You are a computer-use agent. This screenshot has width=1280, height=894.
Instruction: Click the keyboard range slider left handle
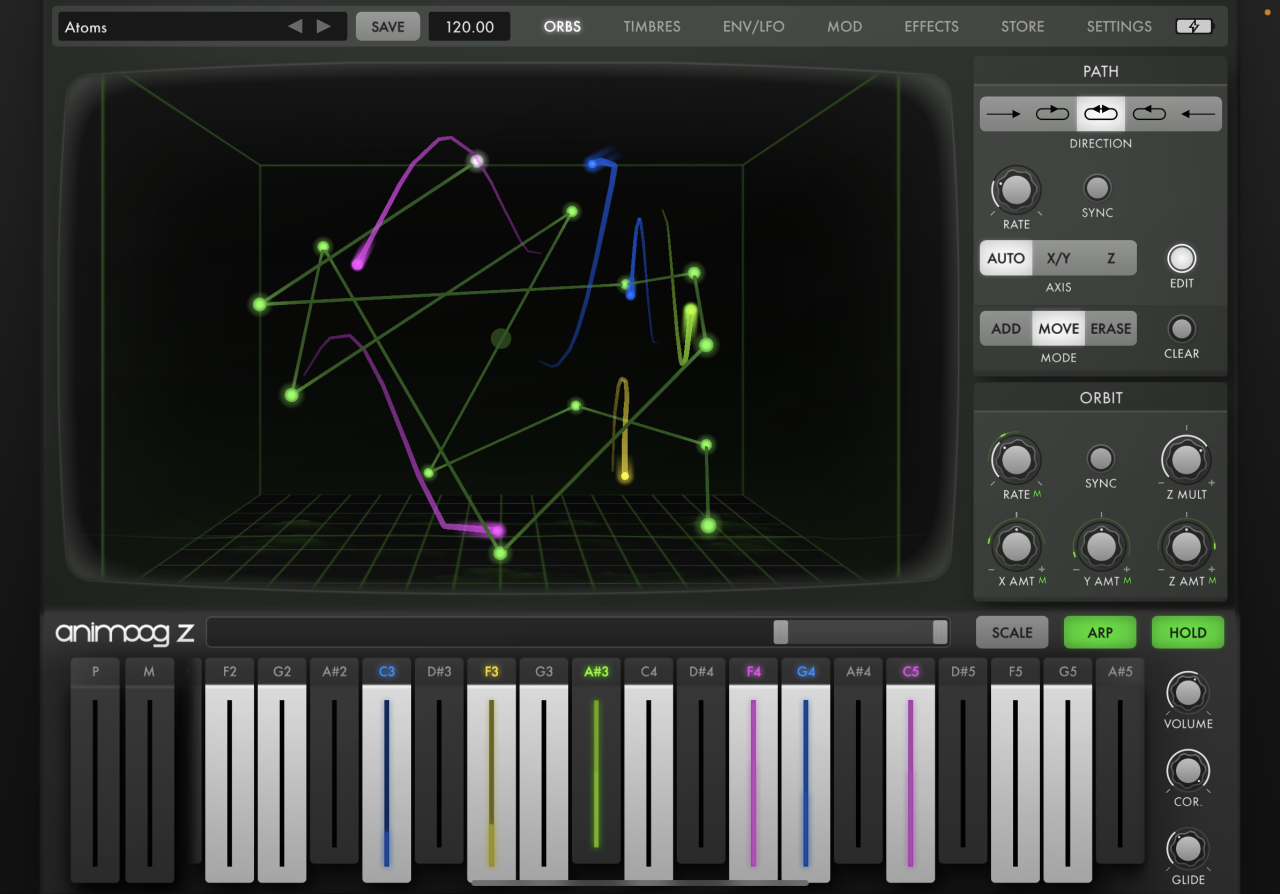[781, 632]
